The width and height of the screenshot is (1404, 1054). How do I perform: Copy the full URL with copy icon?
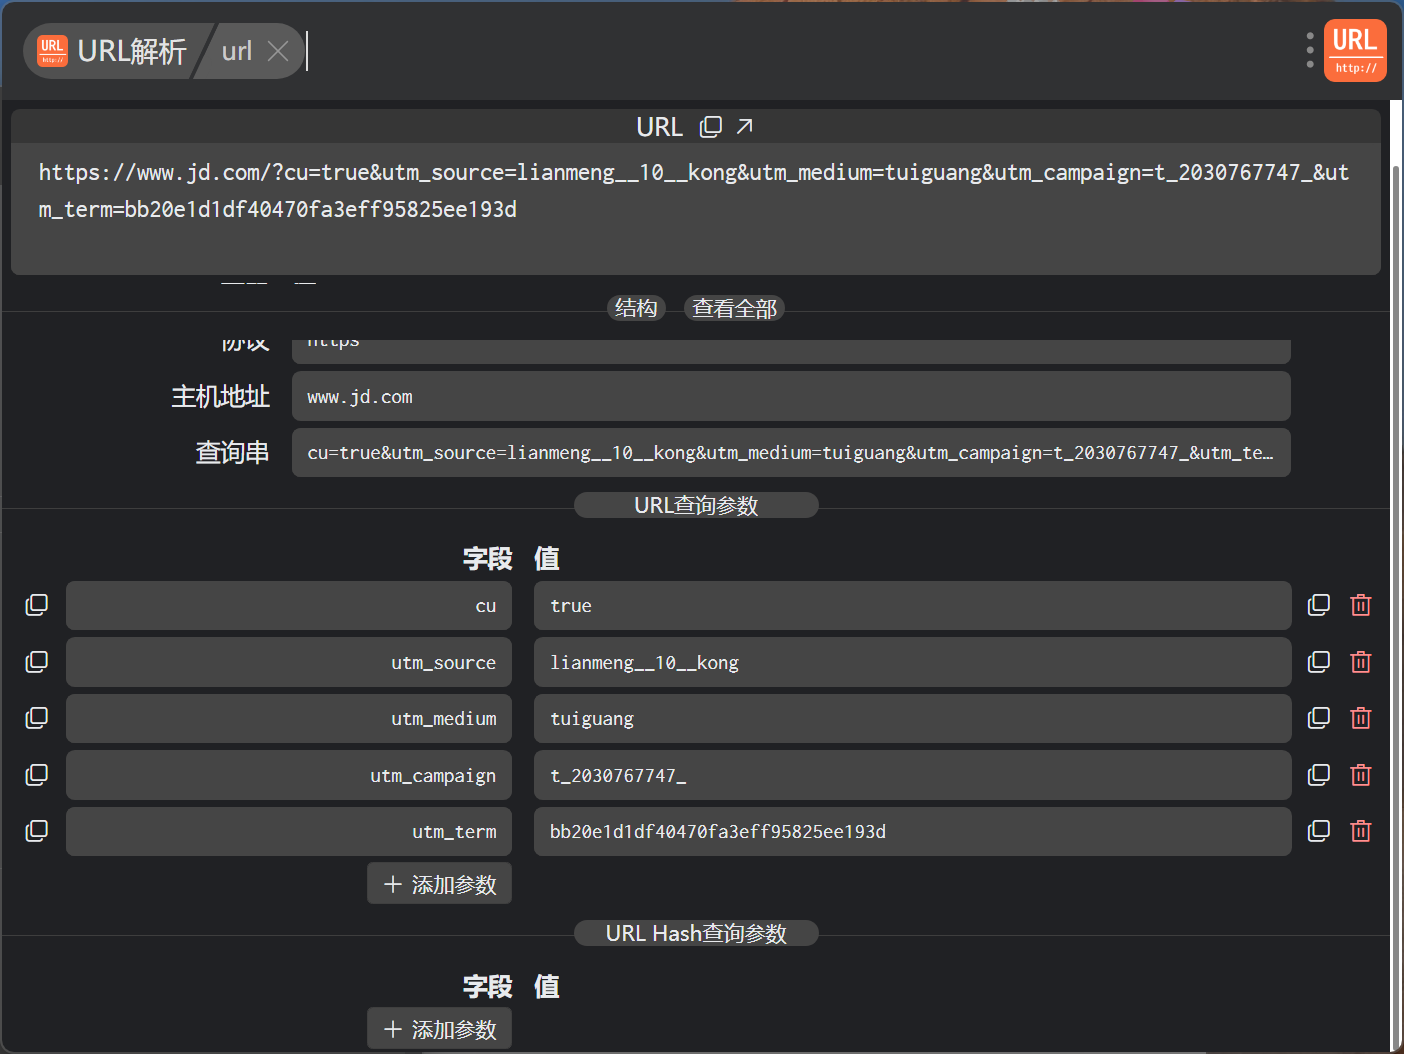711,127
